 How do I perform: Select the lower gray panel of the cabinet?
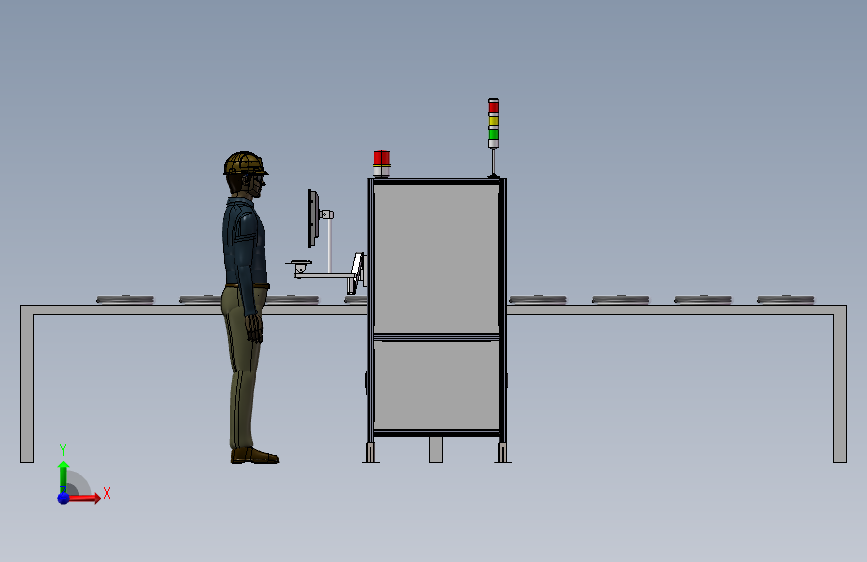[436, 385]
